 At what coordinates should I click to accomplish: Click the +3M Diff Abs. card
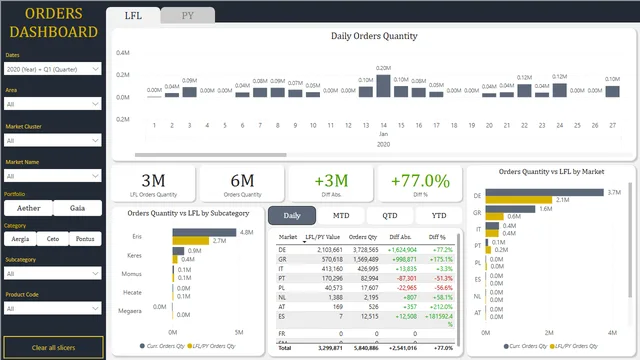pyautogui.click(x=331, y=184)
